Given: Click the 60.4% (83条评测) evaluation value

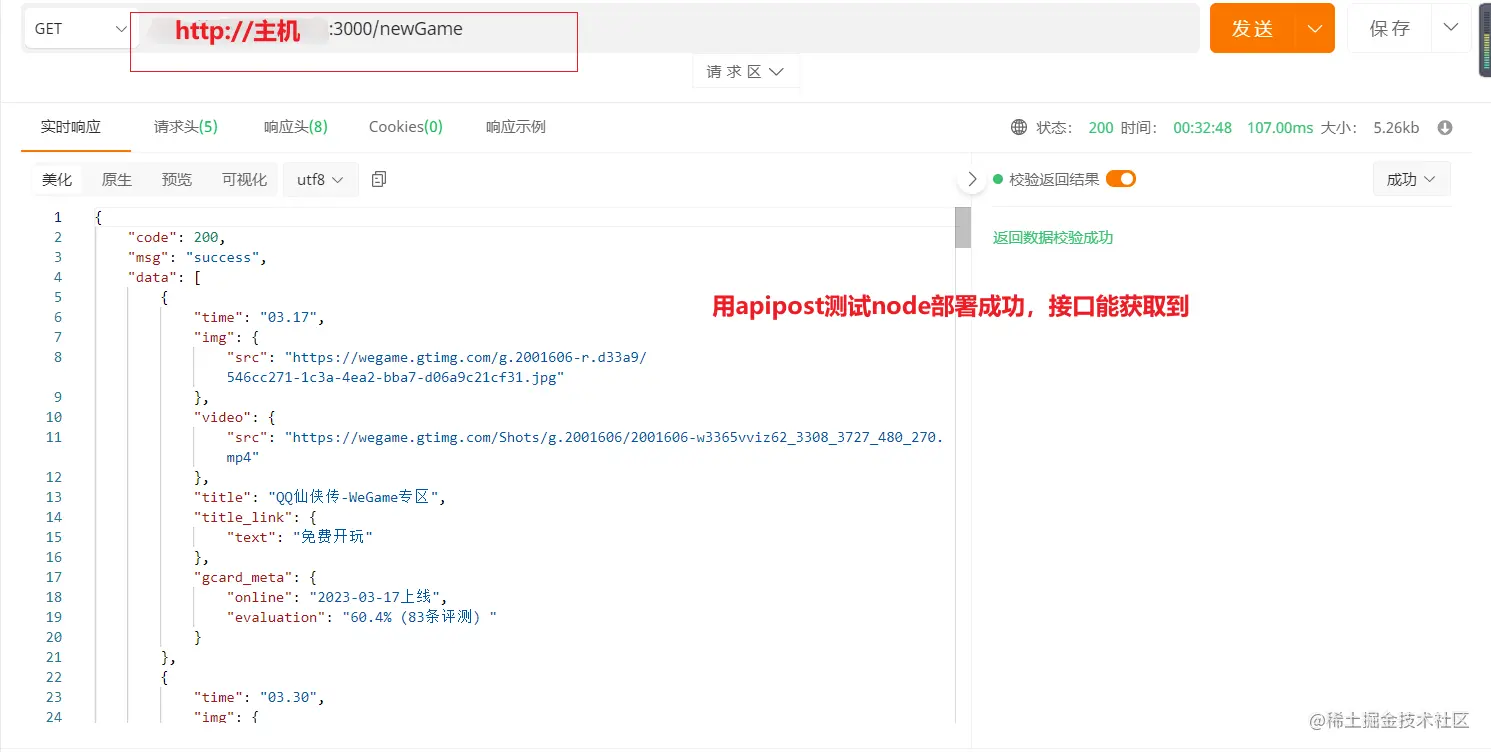Looking at the screenshot, I should click(420, 617).
